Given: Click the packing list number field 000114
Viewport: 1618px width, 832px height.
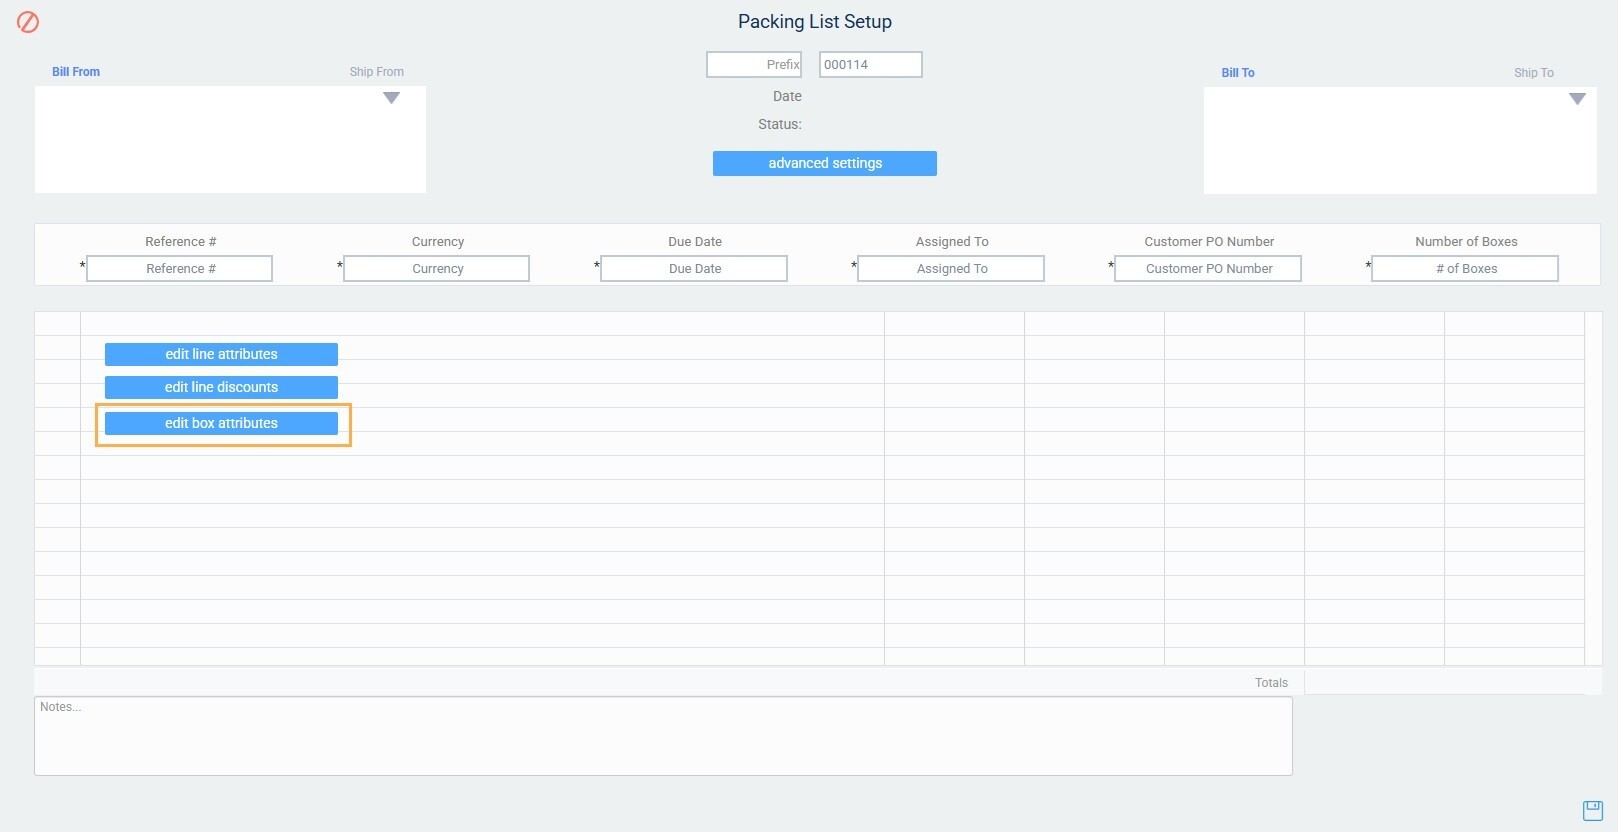Looking at the screenshot, I should pyautogui.click(x=870, y=65).
